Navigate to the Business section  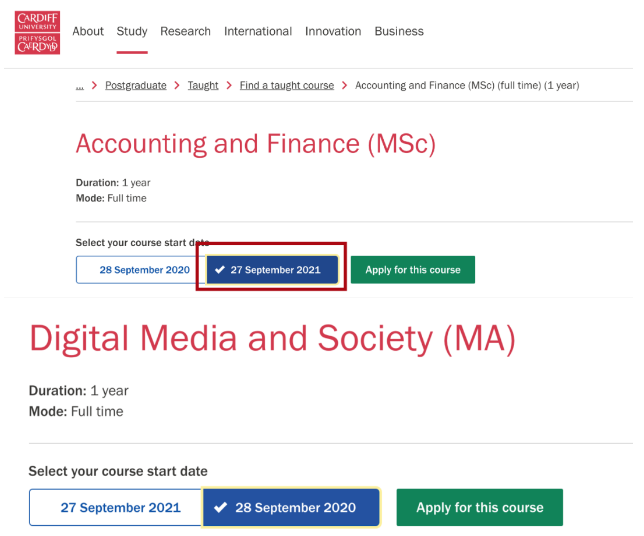coord(399,31)
